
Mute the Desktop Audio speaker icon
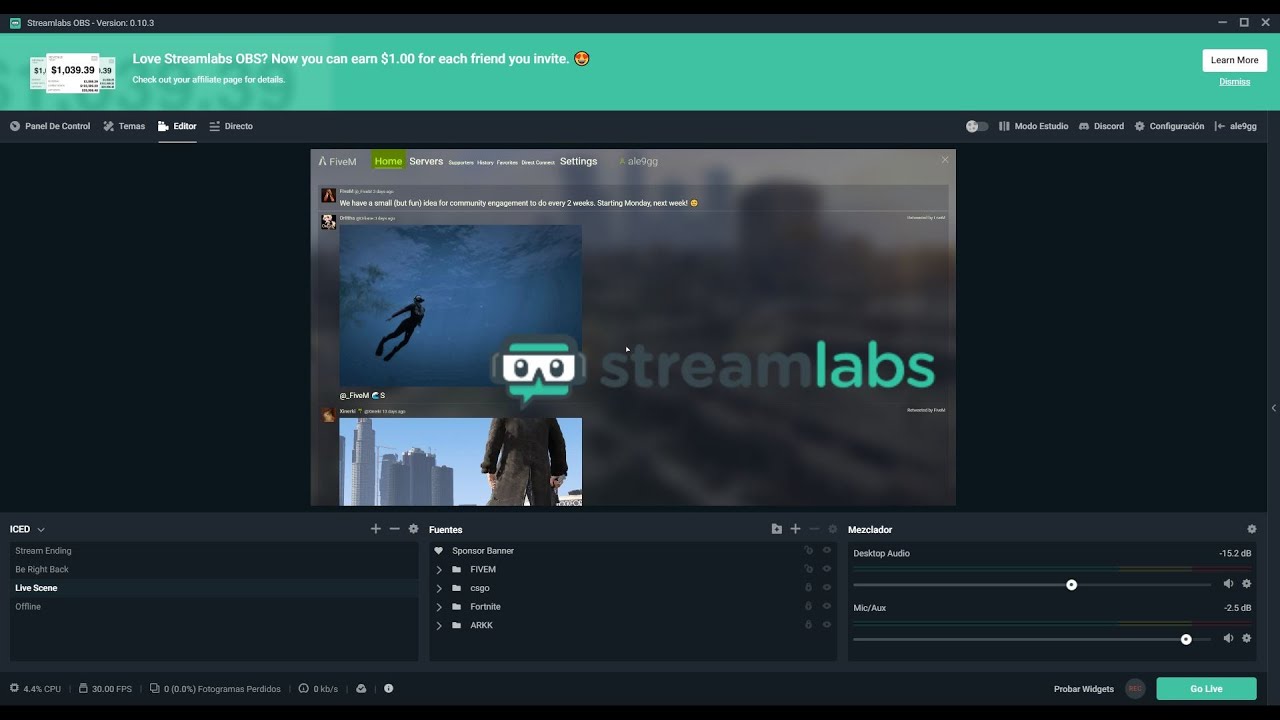(1228, 584)
